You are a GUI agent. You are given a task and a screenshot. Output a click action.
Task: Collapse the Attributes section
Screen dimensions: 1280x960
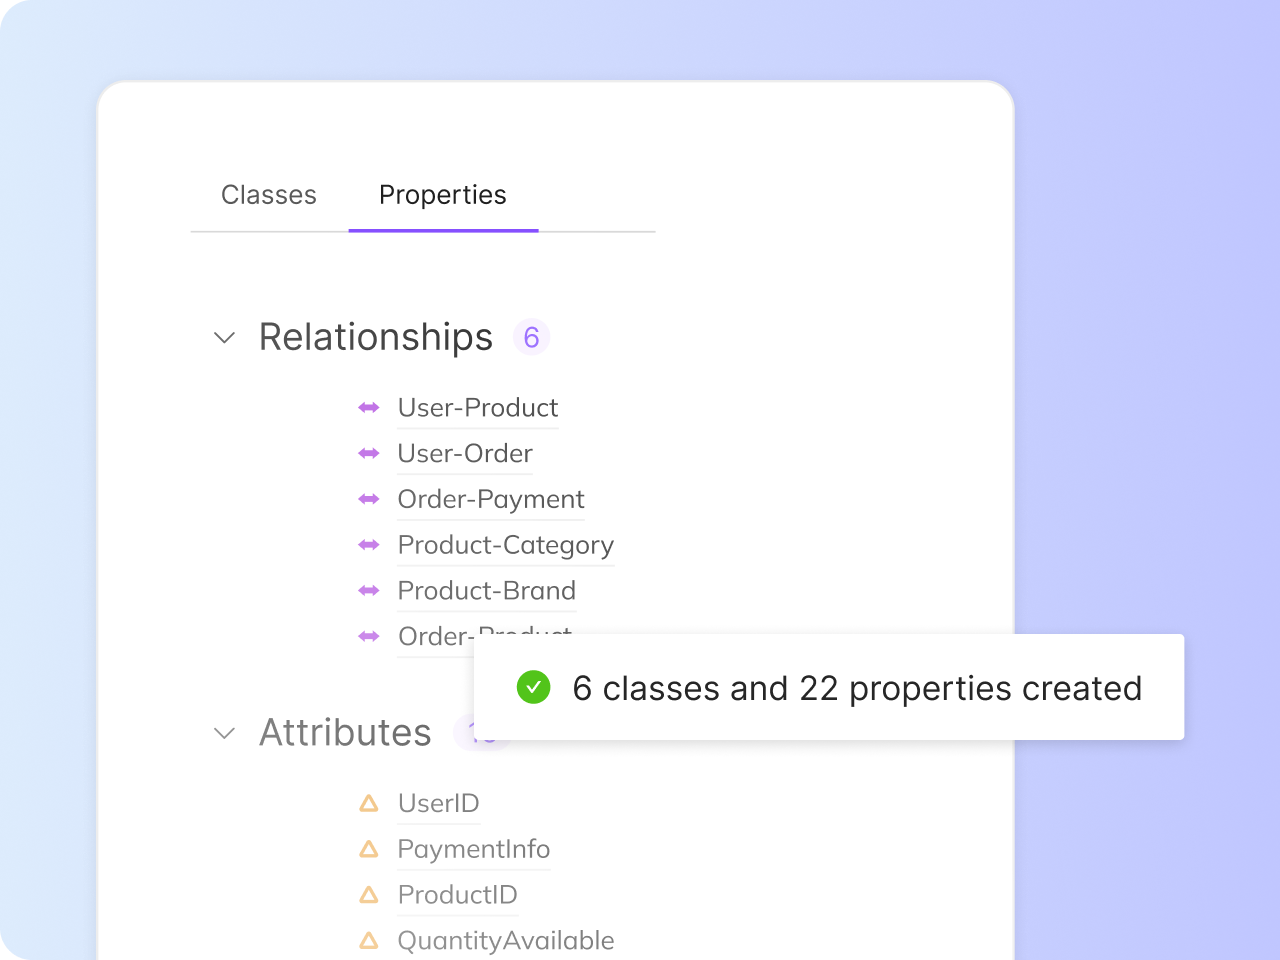click(225, 733)
